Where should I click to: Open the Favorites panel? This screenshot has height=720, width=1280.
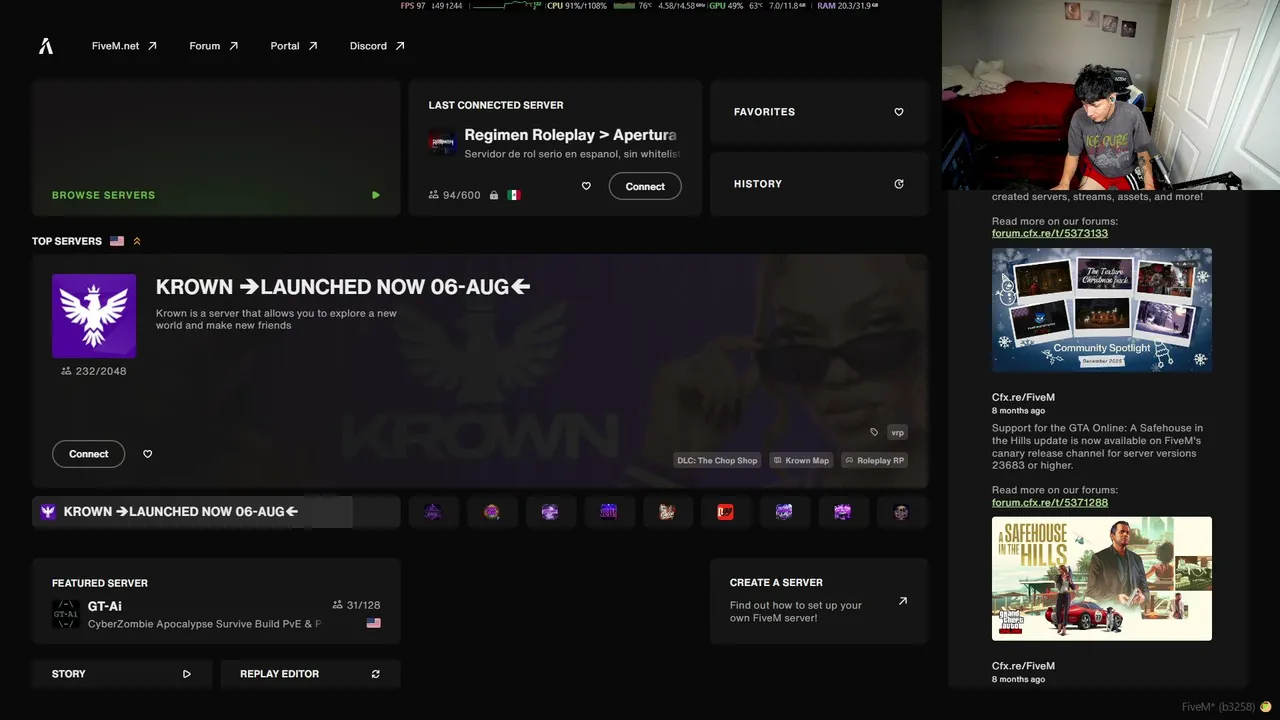pos(819,112)
